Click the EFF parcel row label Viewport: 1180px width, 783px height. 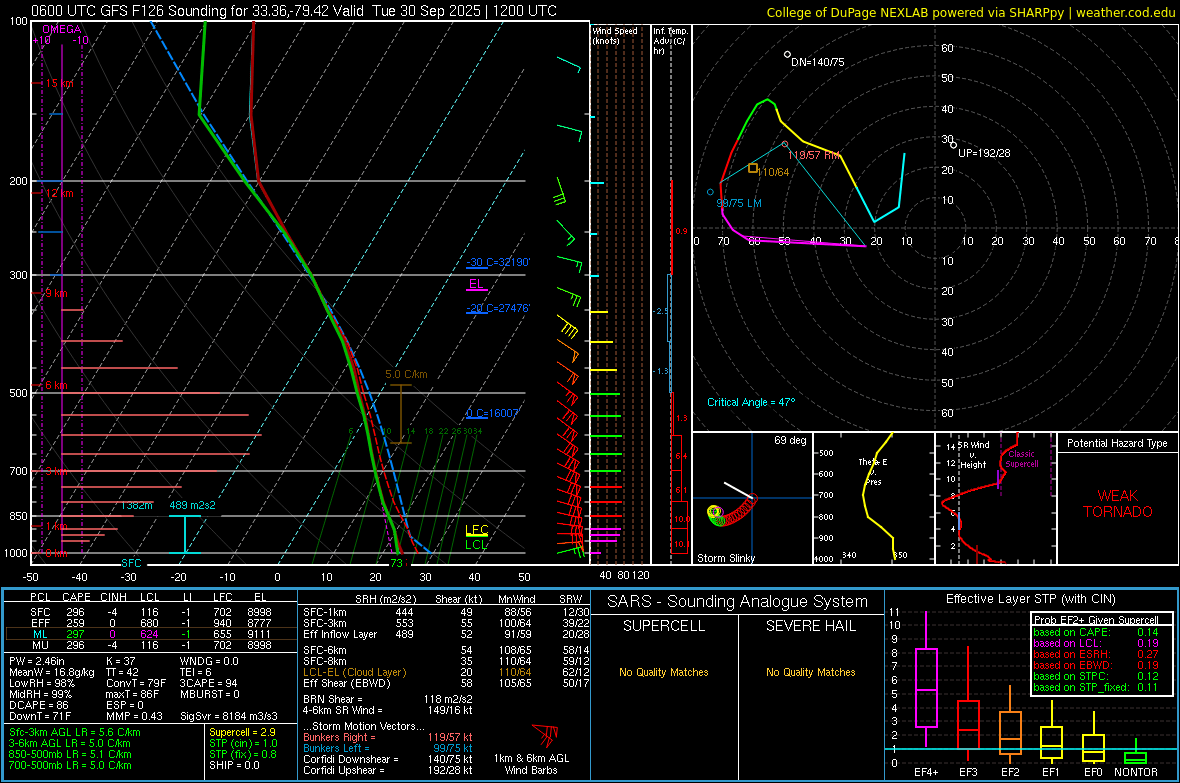click(41, 623)
